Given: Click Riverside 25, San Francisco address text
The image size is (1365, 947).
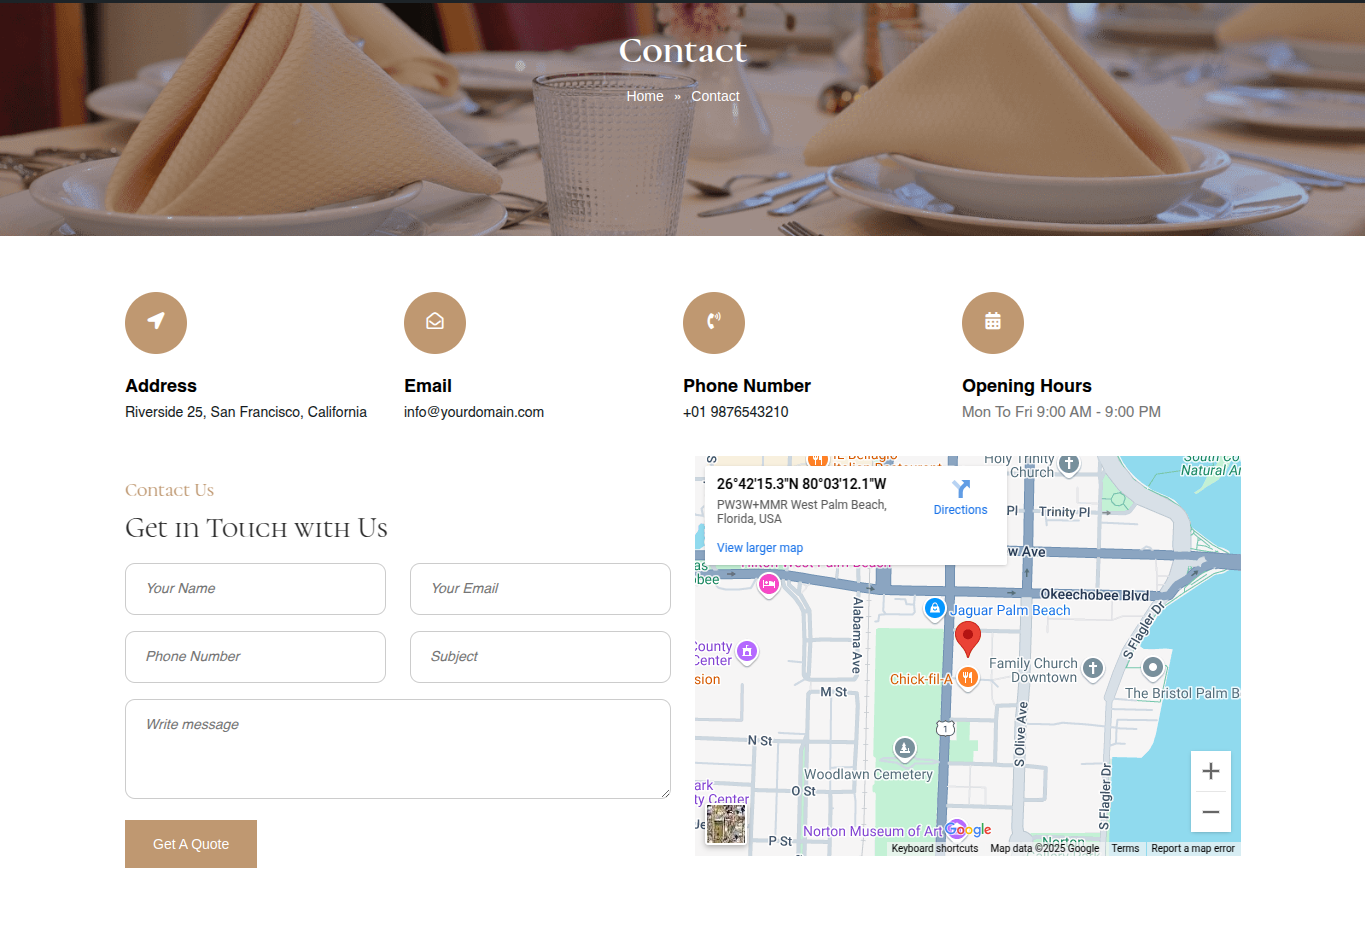Looking at the screenshot, I should click(x=246, y=412).
